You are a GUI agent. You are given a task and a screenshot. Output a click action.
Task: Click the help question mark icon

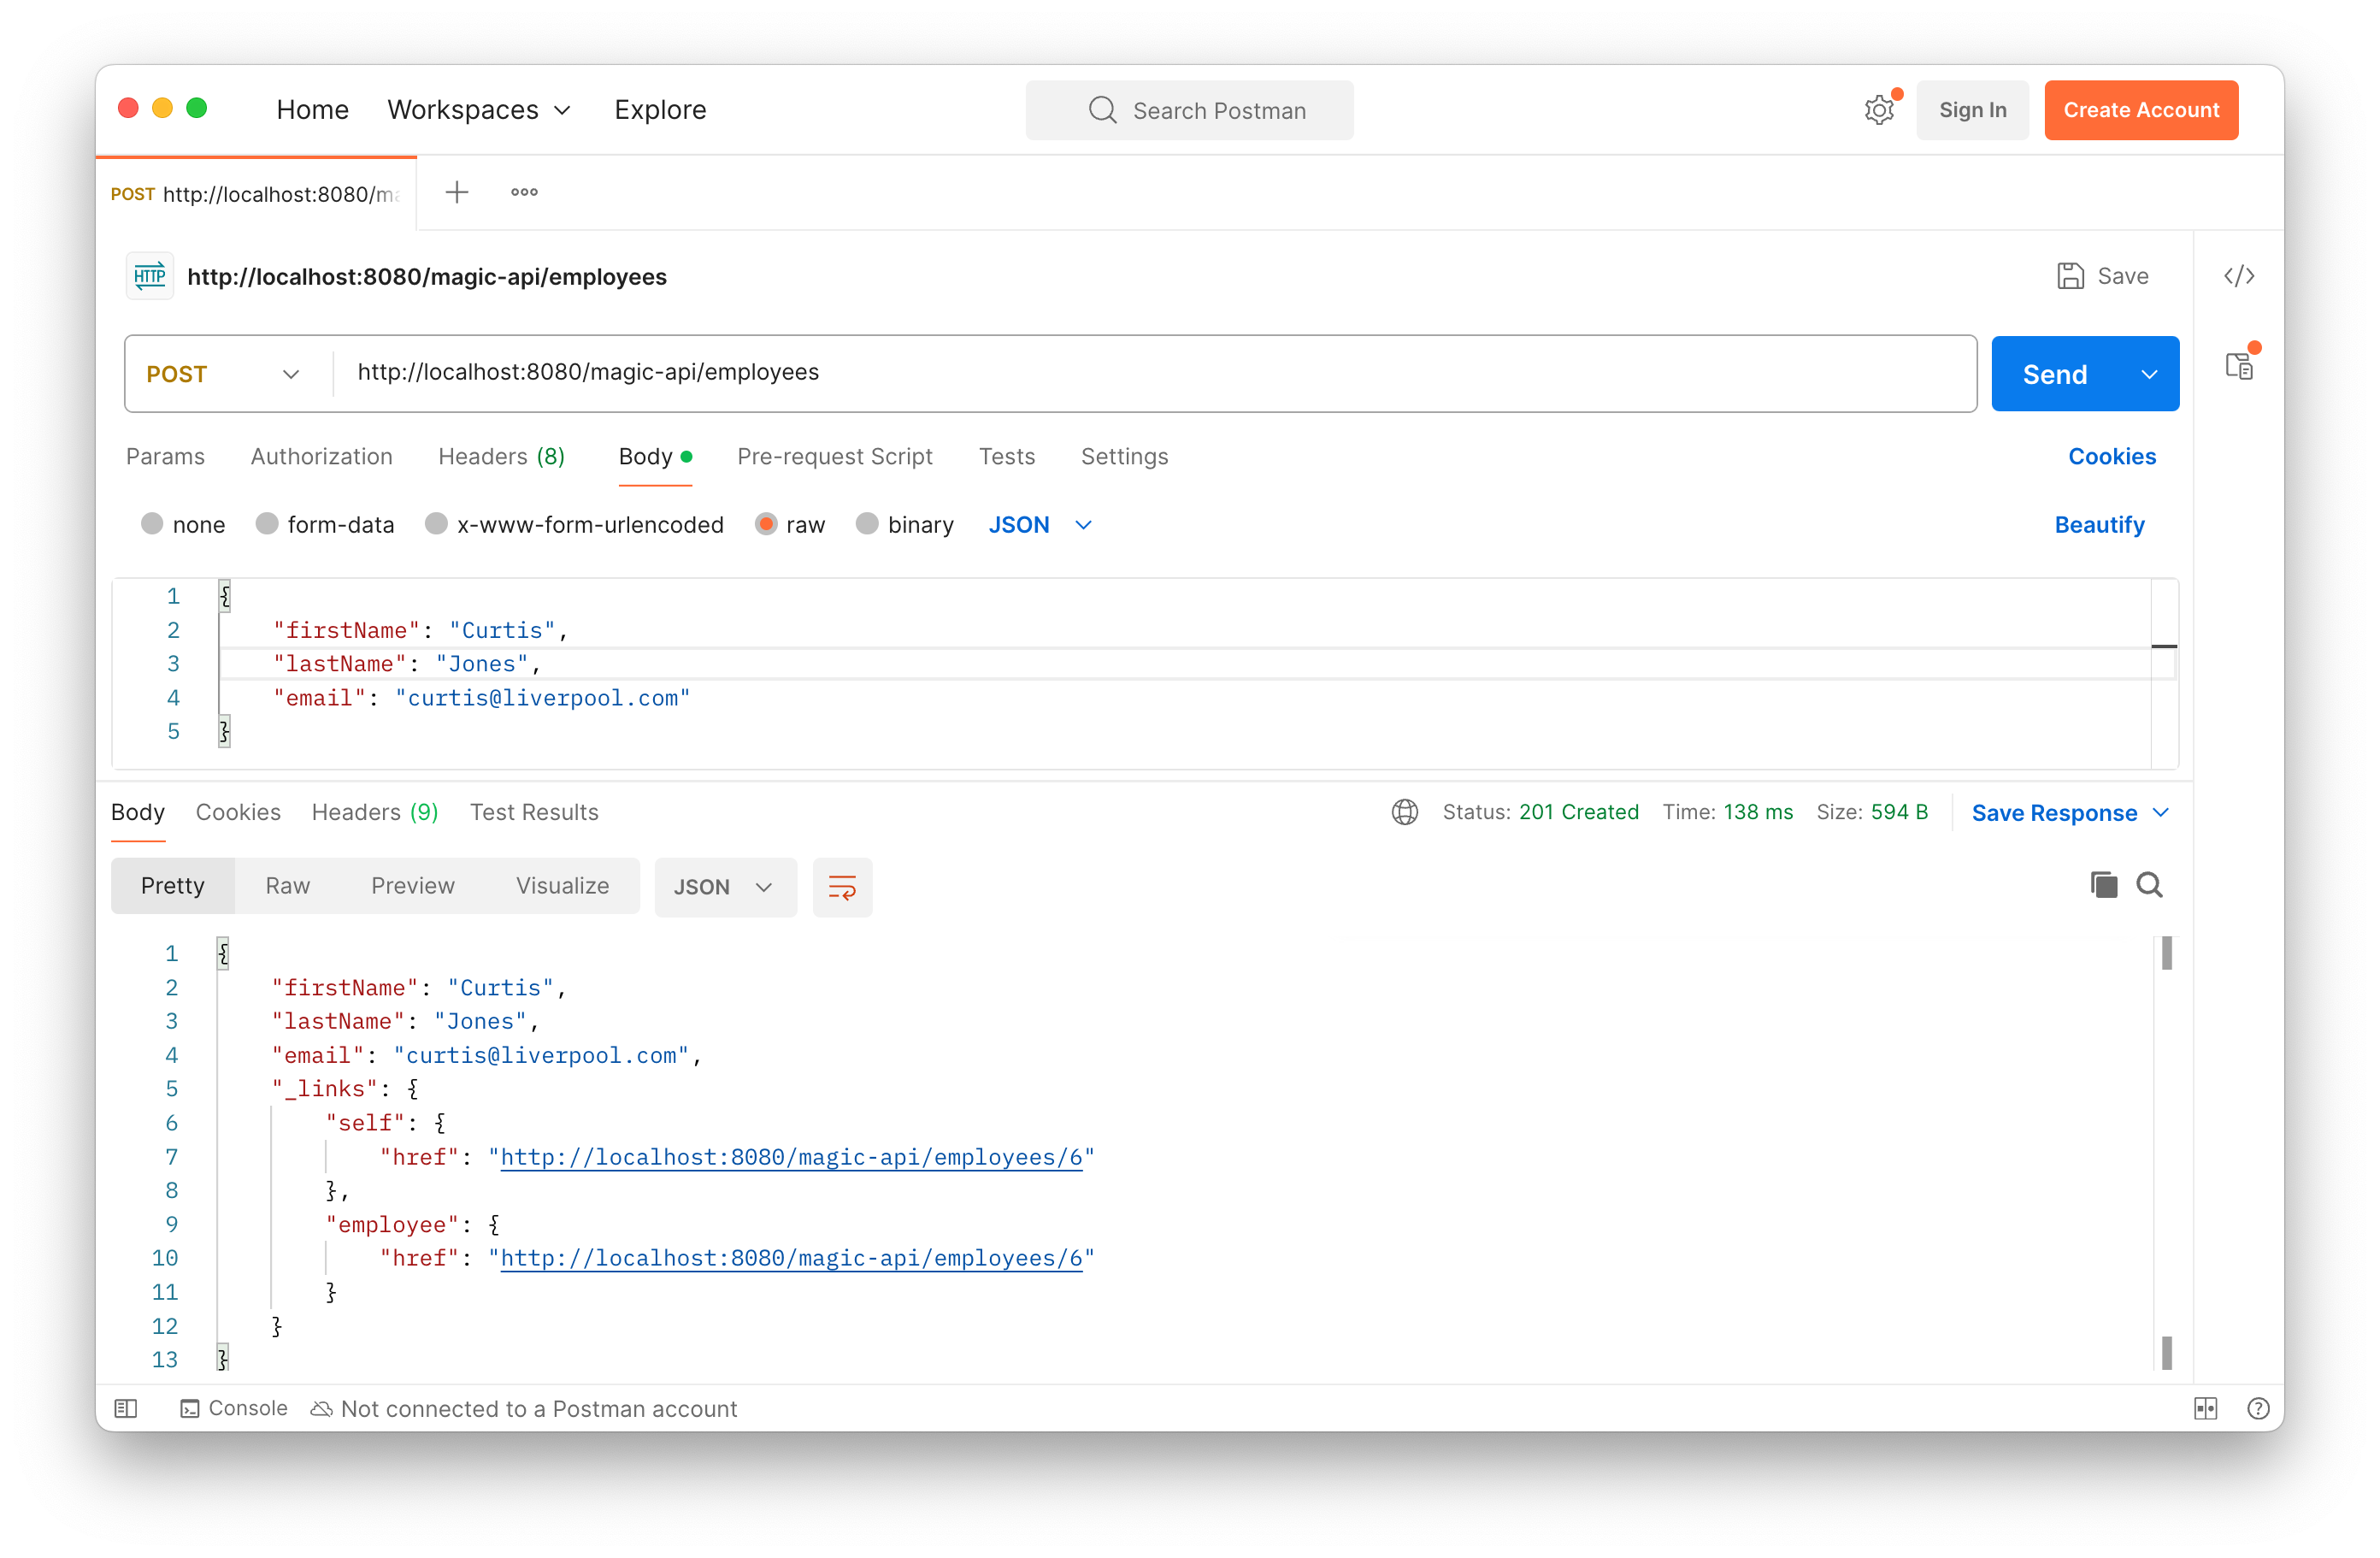(2257, 1408)
